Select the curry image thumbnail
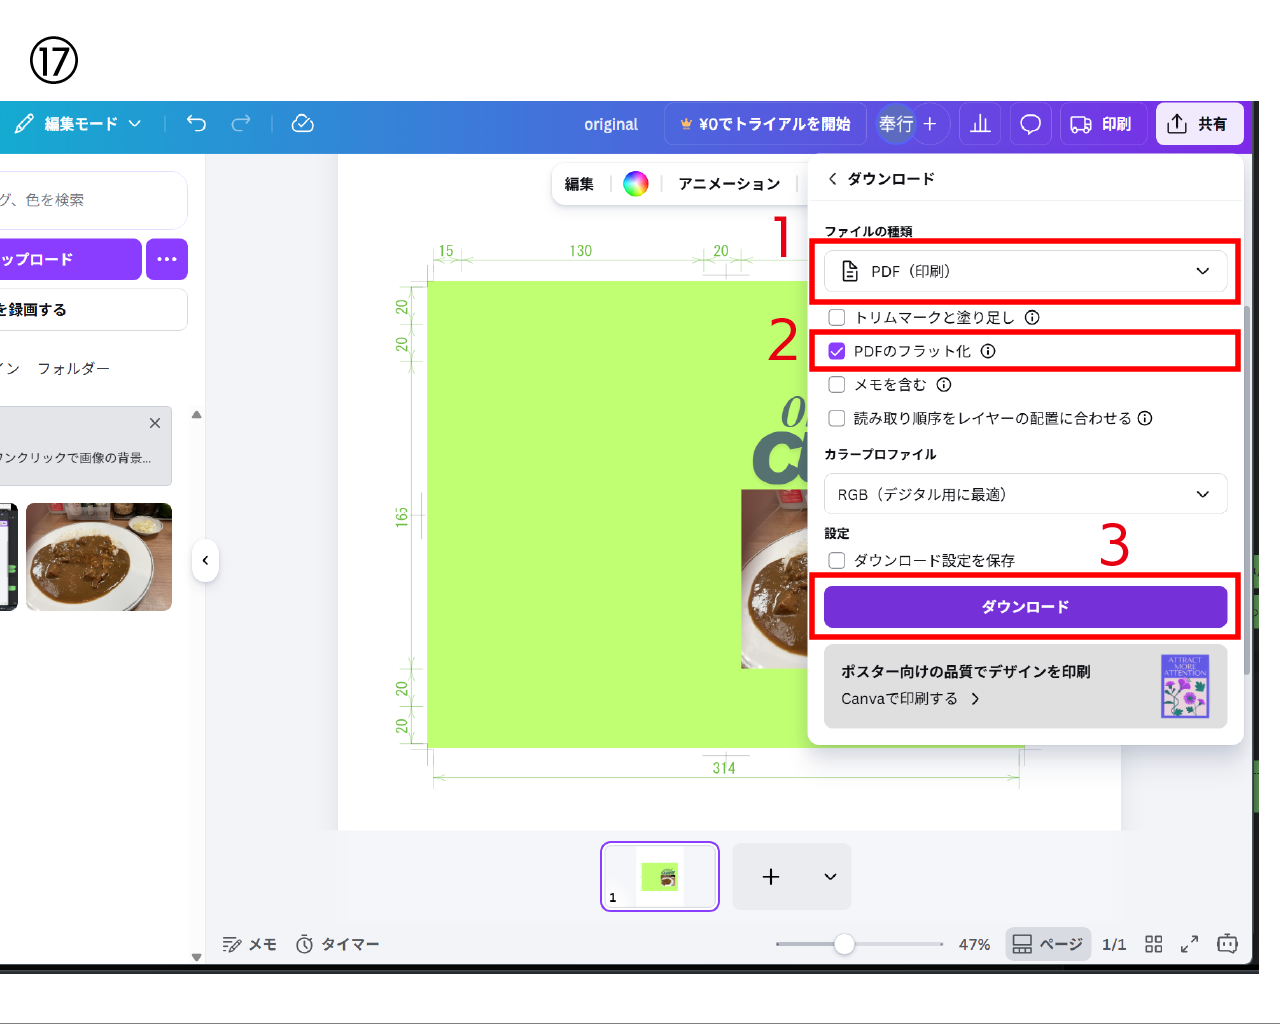 coord(99,557)
